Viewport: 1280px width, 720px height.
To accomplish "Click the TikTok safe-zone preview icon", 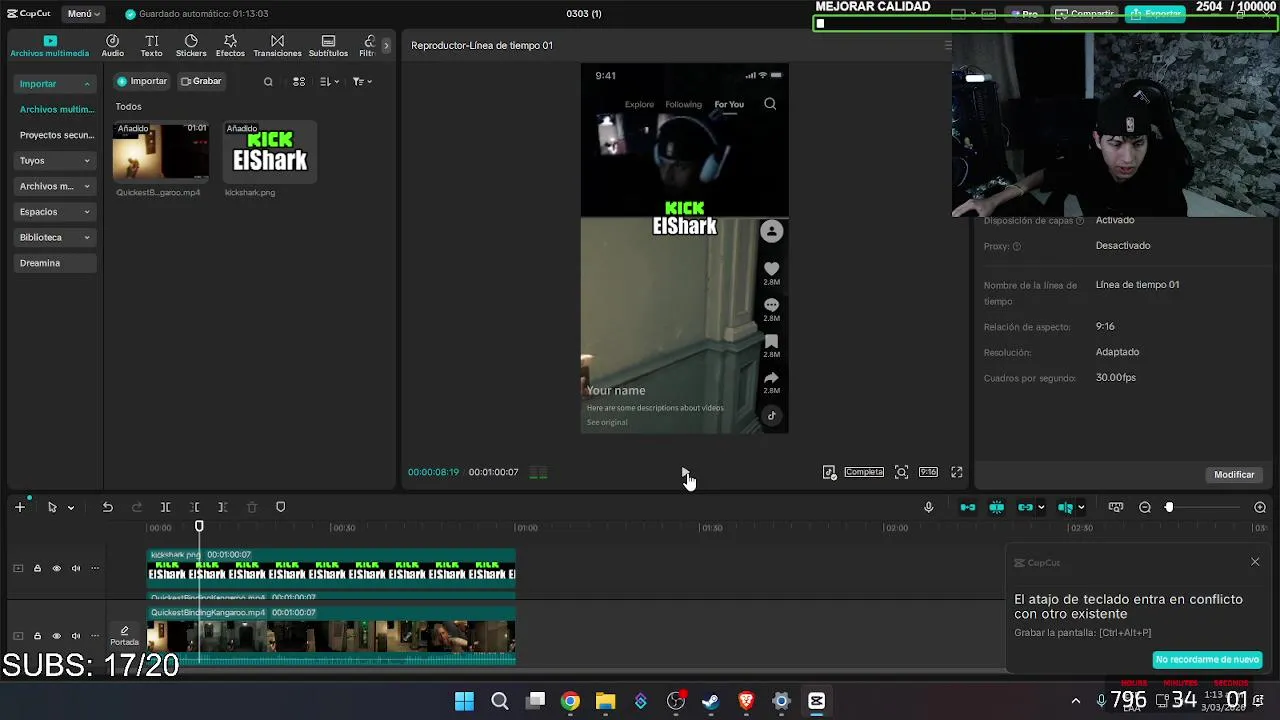I will 829,472.
